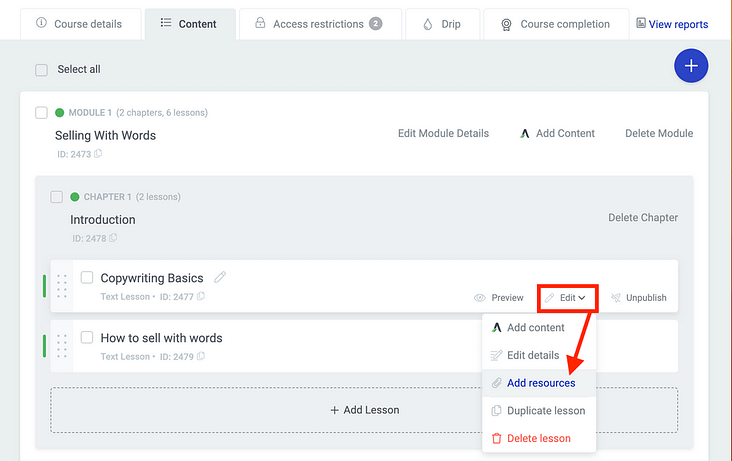
Task: Open the Edit dropdown for Copywriting Basics
Action: point(566,297)
